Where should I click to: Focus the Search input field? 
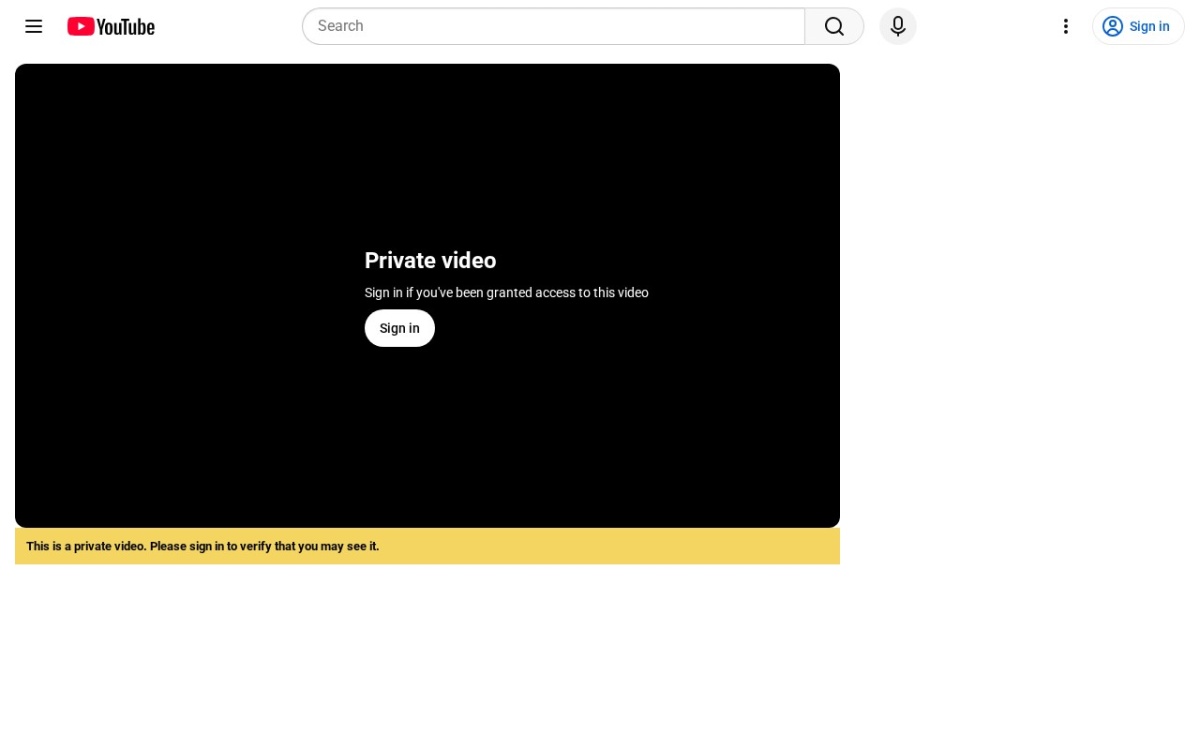point(553,26)
